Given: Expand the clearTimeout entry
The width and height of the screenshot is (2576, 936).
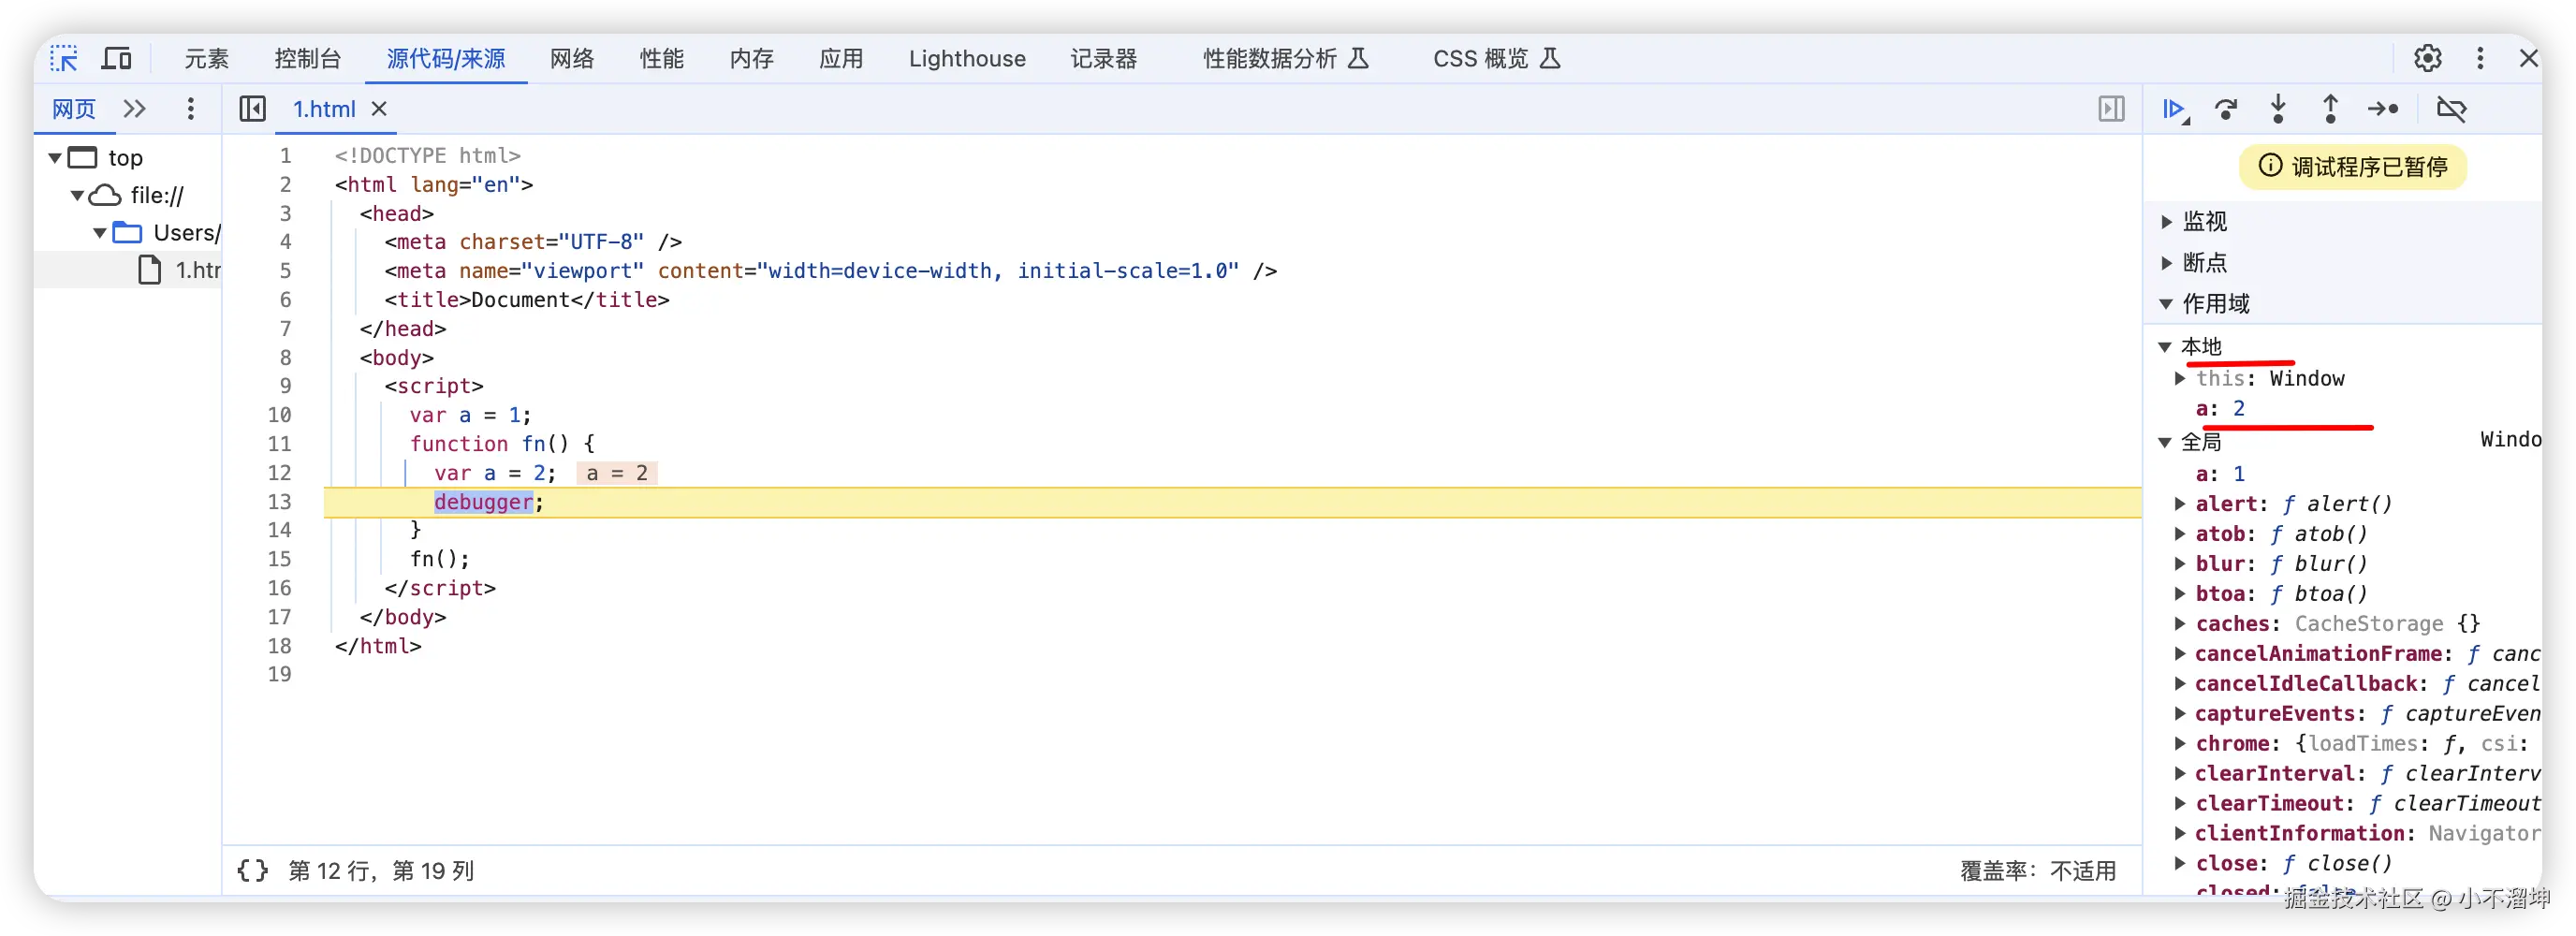Looking at the screenshot, I should click(x=2180, y=803).
